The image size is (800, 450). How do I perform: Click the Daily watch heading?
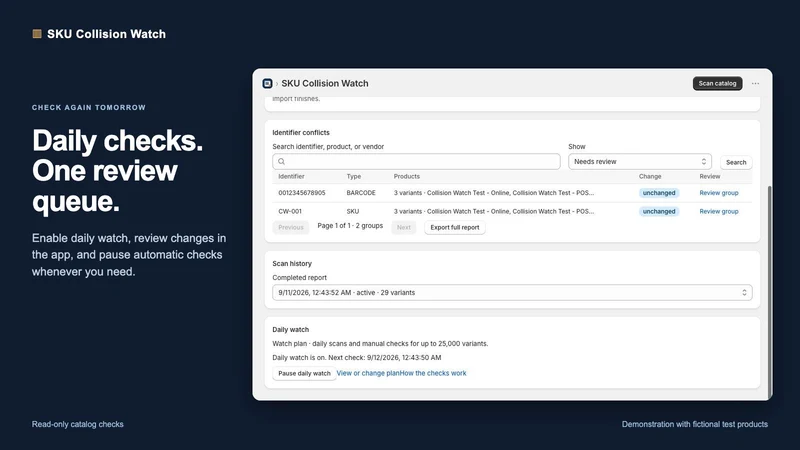pyautogui.click(x=290, y=329)
